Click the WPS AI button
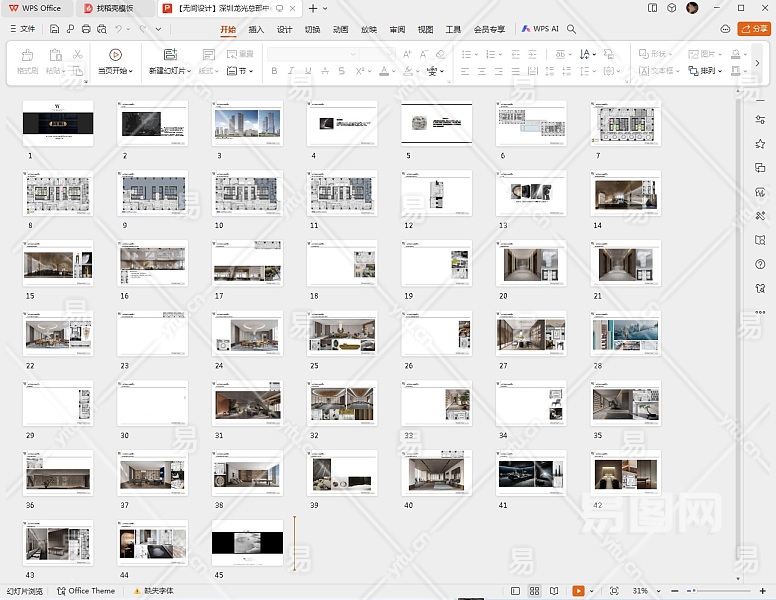This screenshot has width=776, height=600. coord(538,30)
